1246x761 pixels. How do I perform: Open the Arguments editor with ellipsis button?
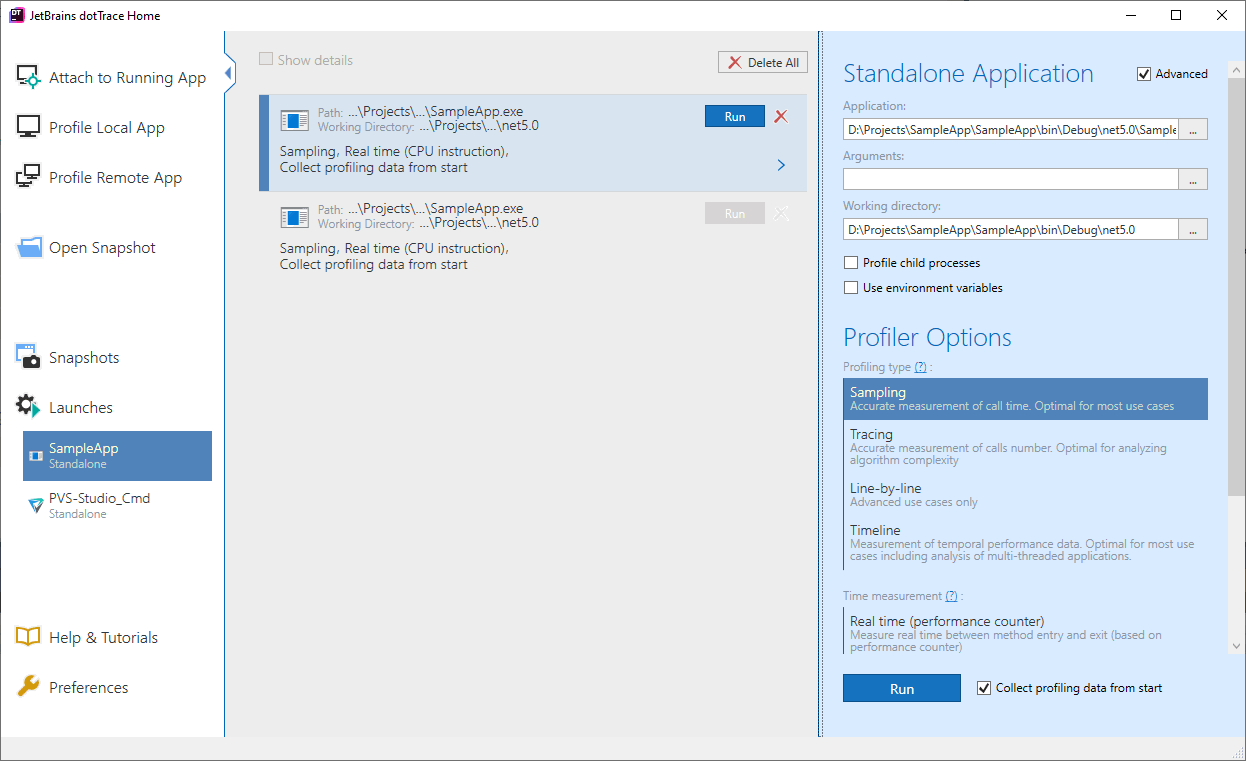click(1193, 180)
